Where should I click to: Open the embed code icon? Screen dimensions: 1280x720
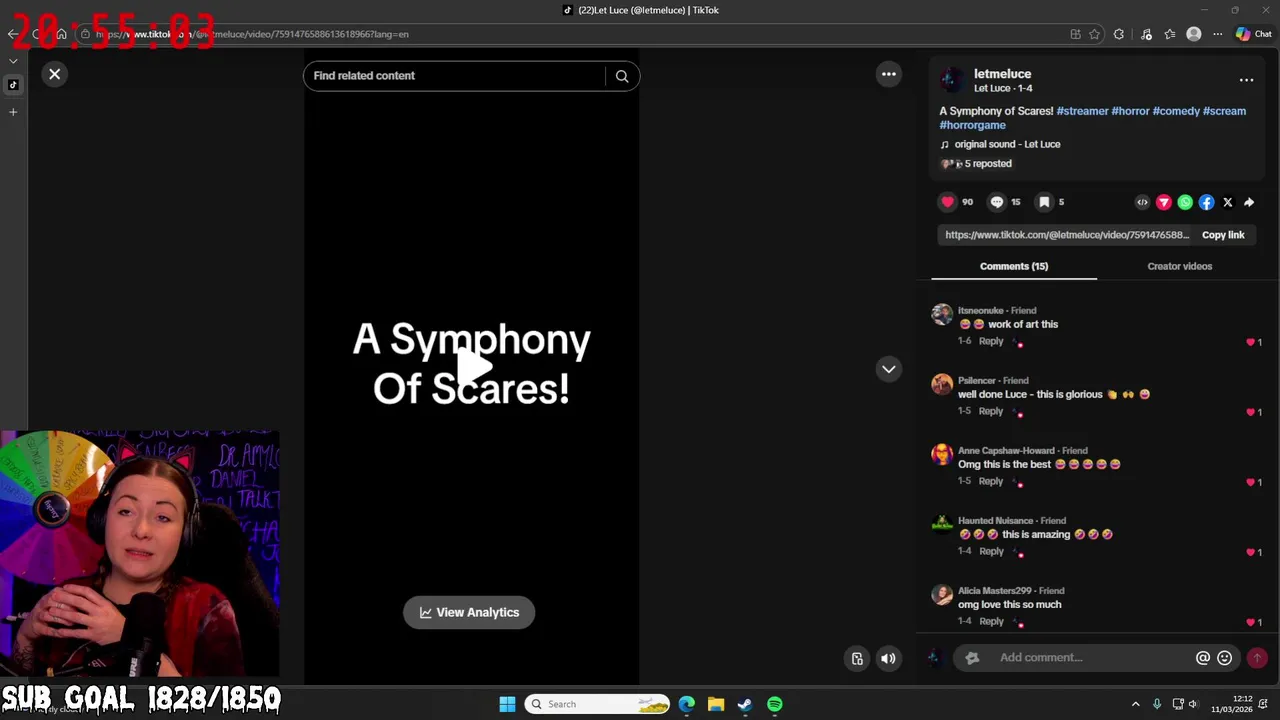coord(1142,202)
